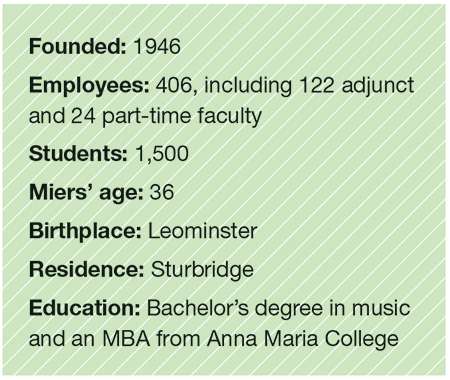Image resolution: width=450 pixels, height=380 pixels.
Task: Click the bold 'Miers' age:' label
Action: click(x=86, y=193)
